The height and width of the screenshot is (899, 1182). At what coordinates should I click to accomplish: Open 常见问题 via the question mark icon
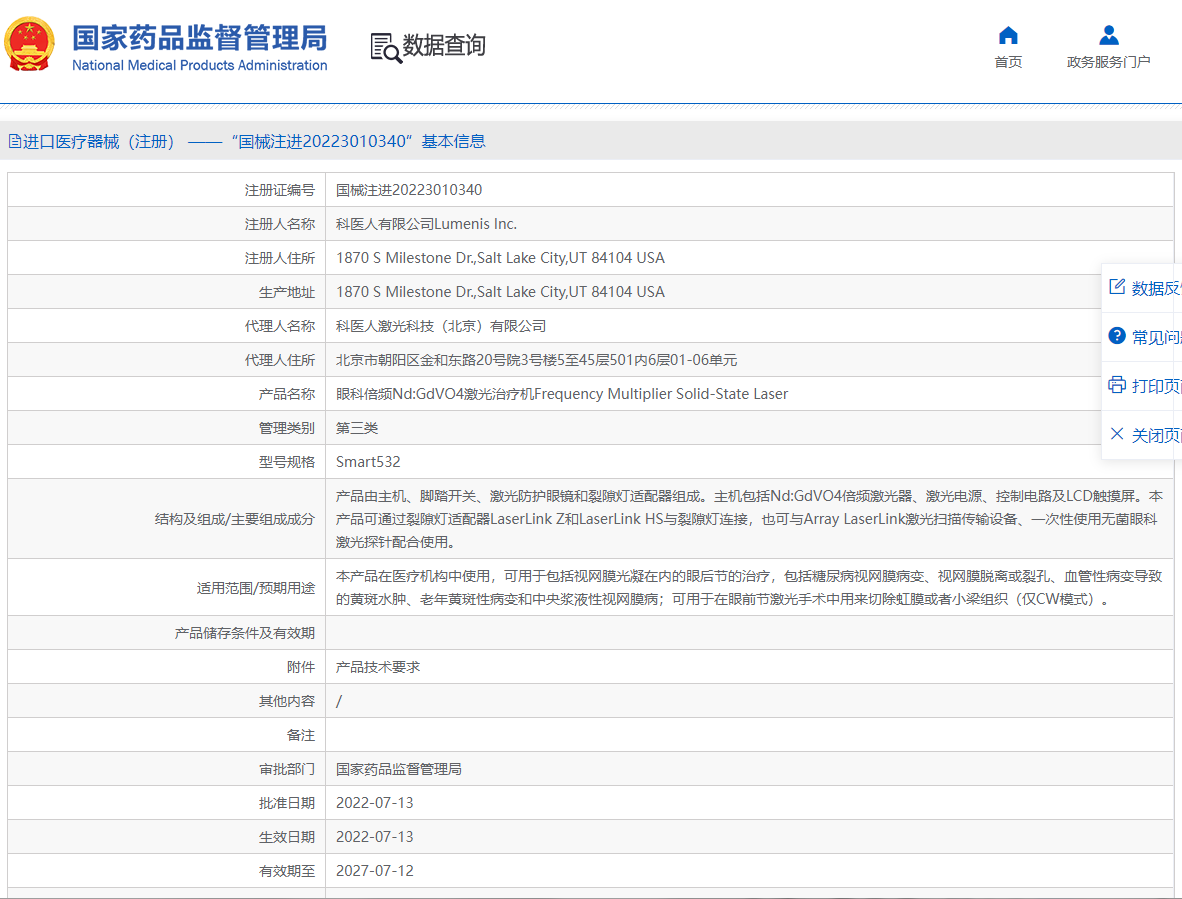[x=1117, y=335]
